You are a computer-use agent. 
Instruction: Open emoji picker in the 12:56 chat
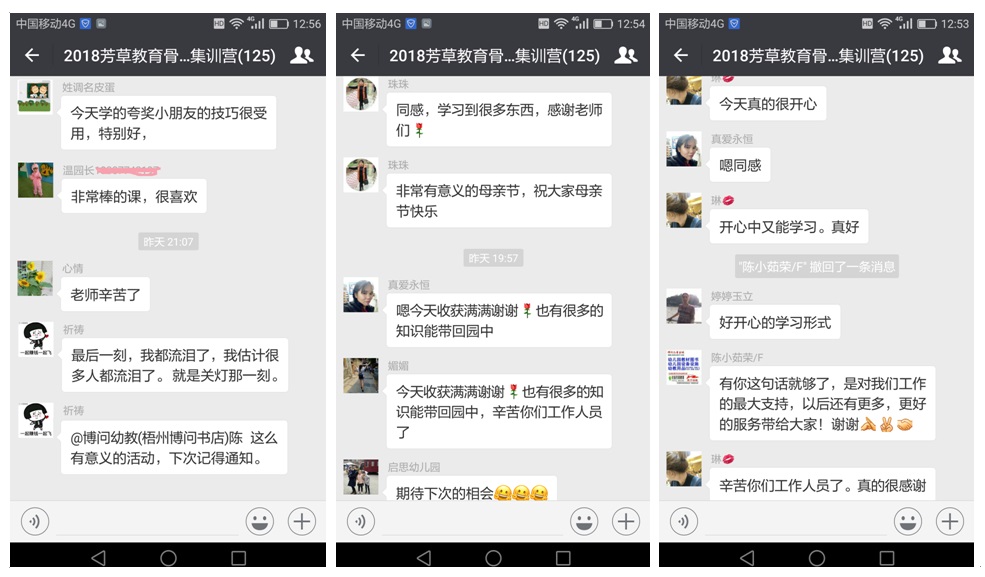click(259, 521)
